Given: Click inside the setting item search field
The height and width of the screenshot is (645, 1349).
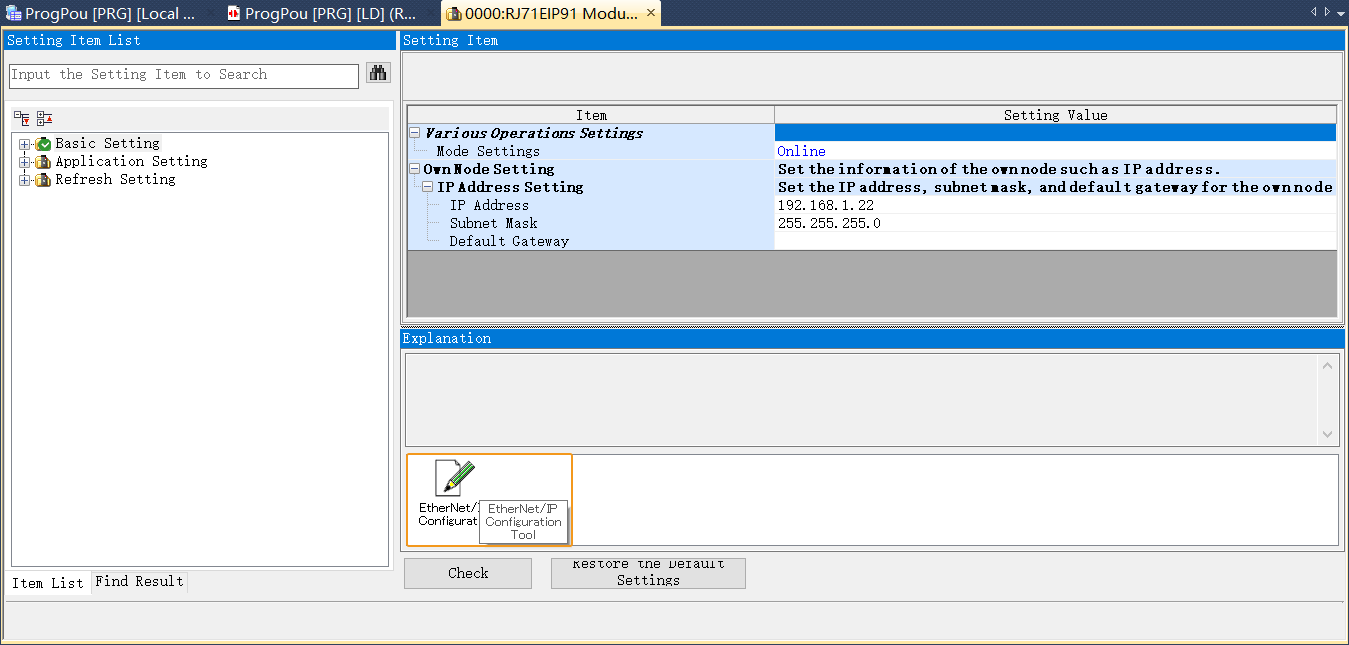Looking at the screenshot, I should (180, 75).
